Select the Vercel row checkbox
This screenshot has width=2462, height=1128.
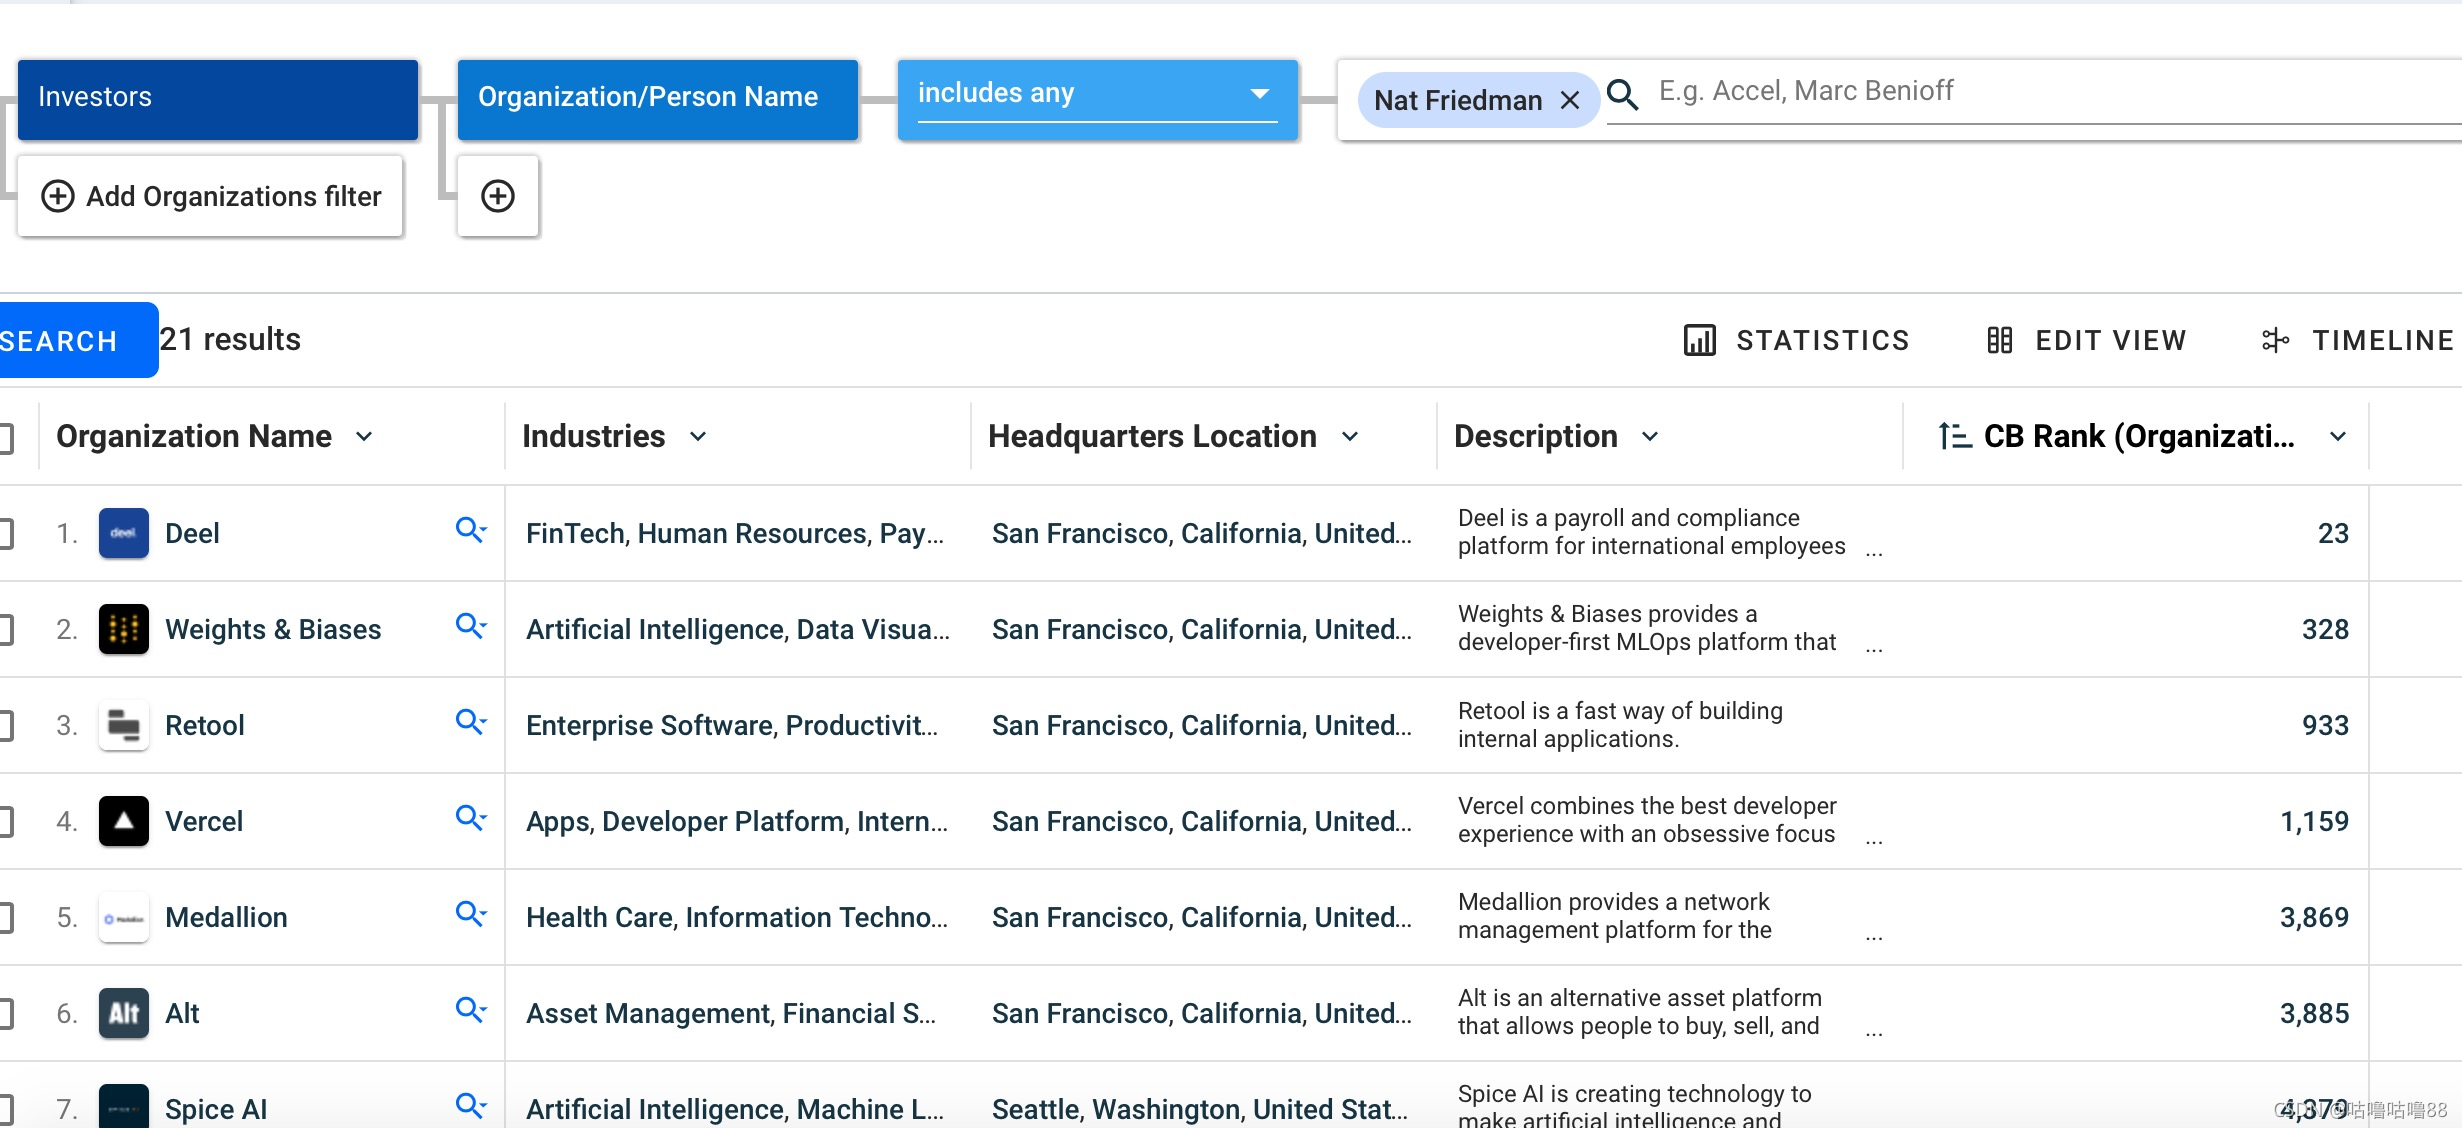click(x=5, y=822)
